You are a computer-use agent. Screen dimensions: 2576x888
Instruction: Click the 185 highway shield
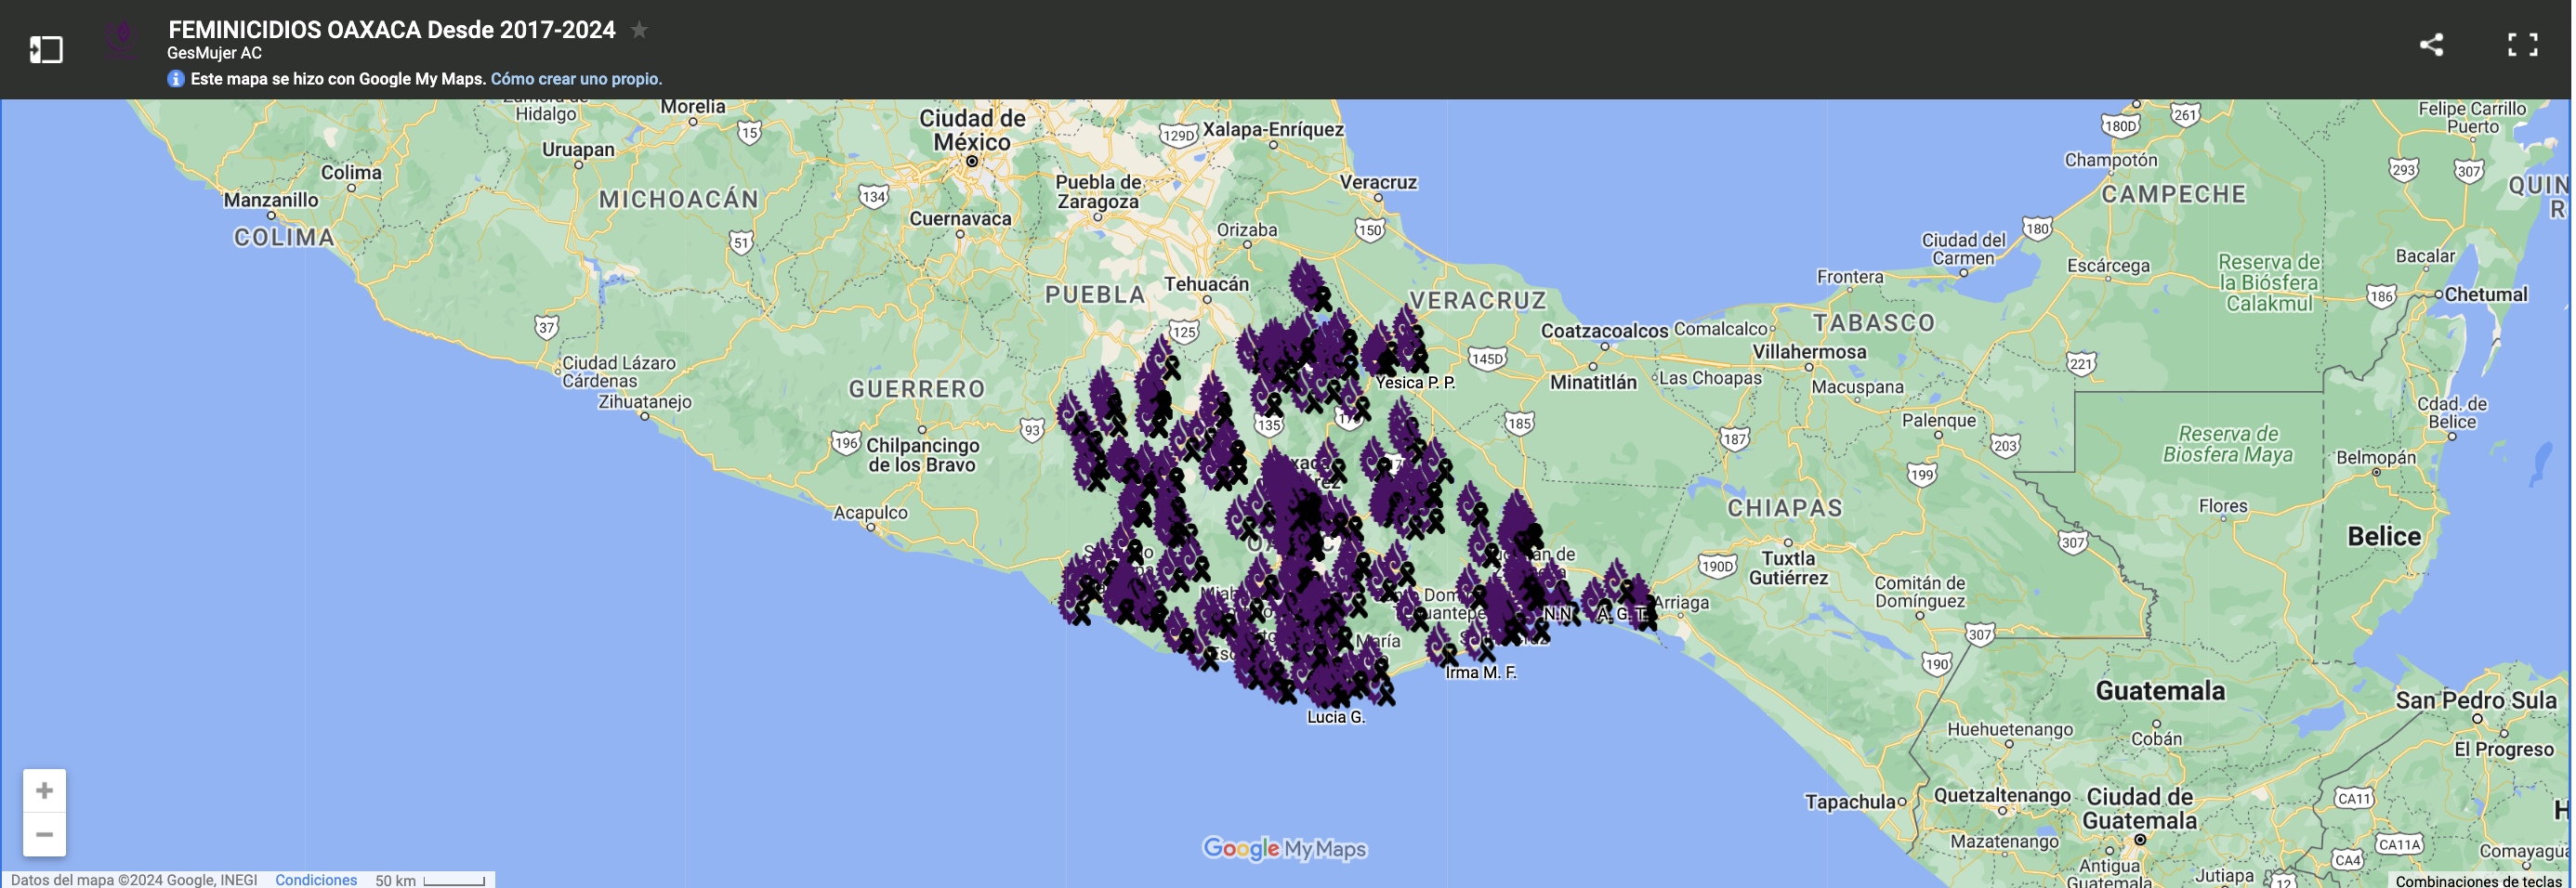pyautogui.click(x=1519, y=423)
